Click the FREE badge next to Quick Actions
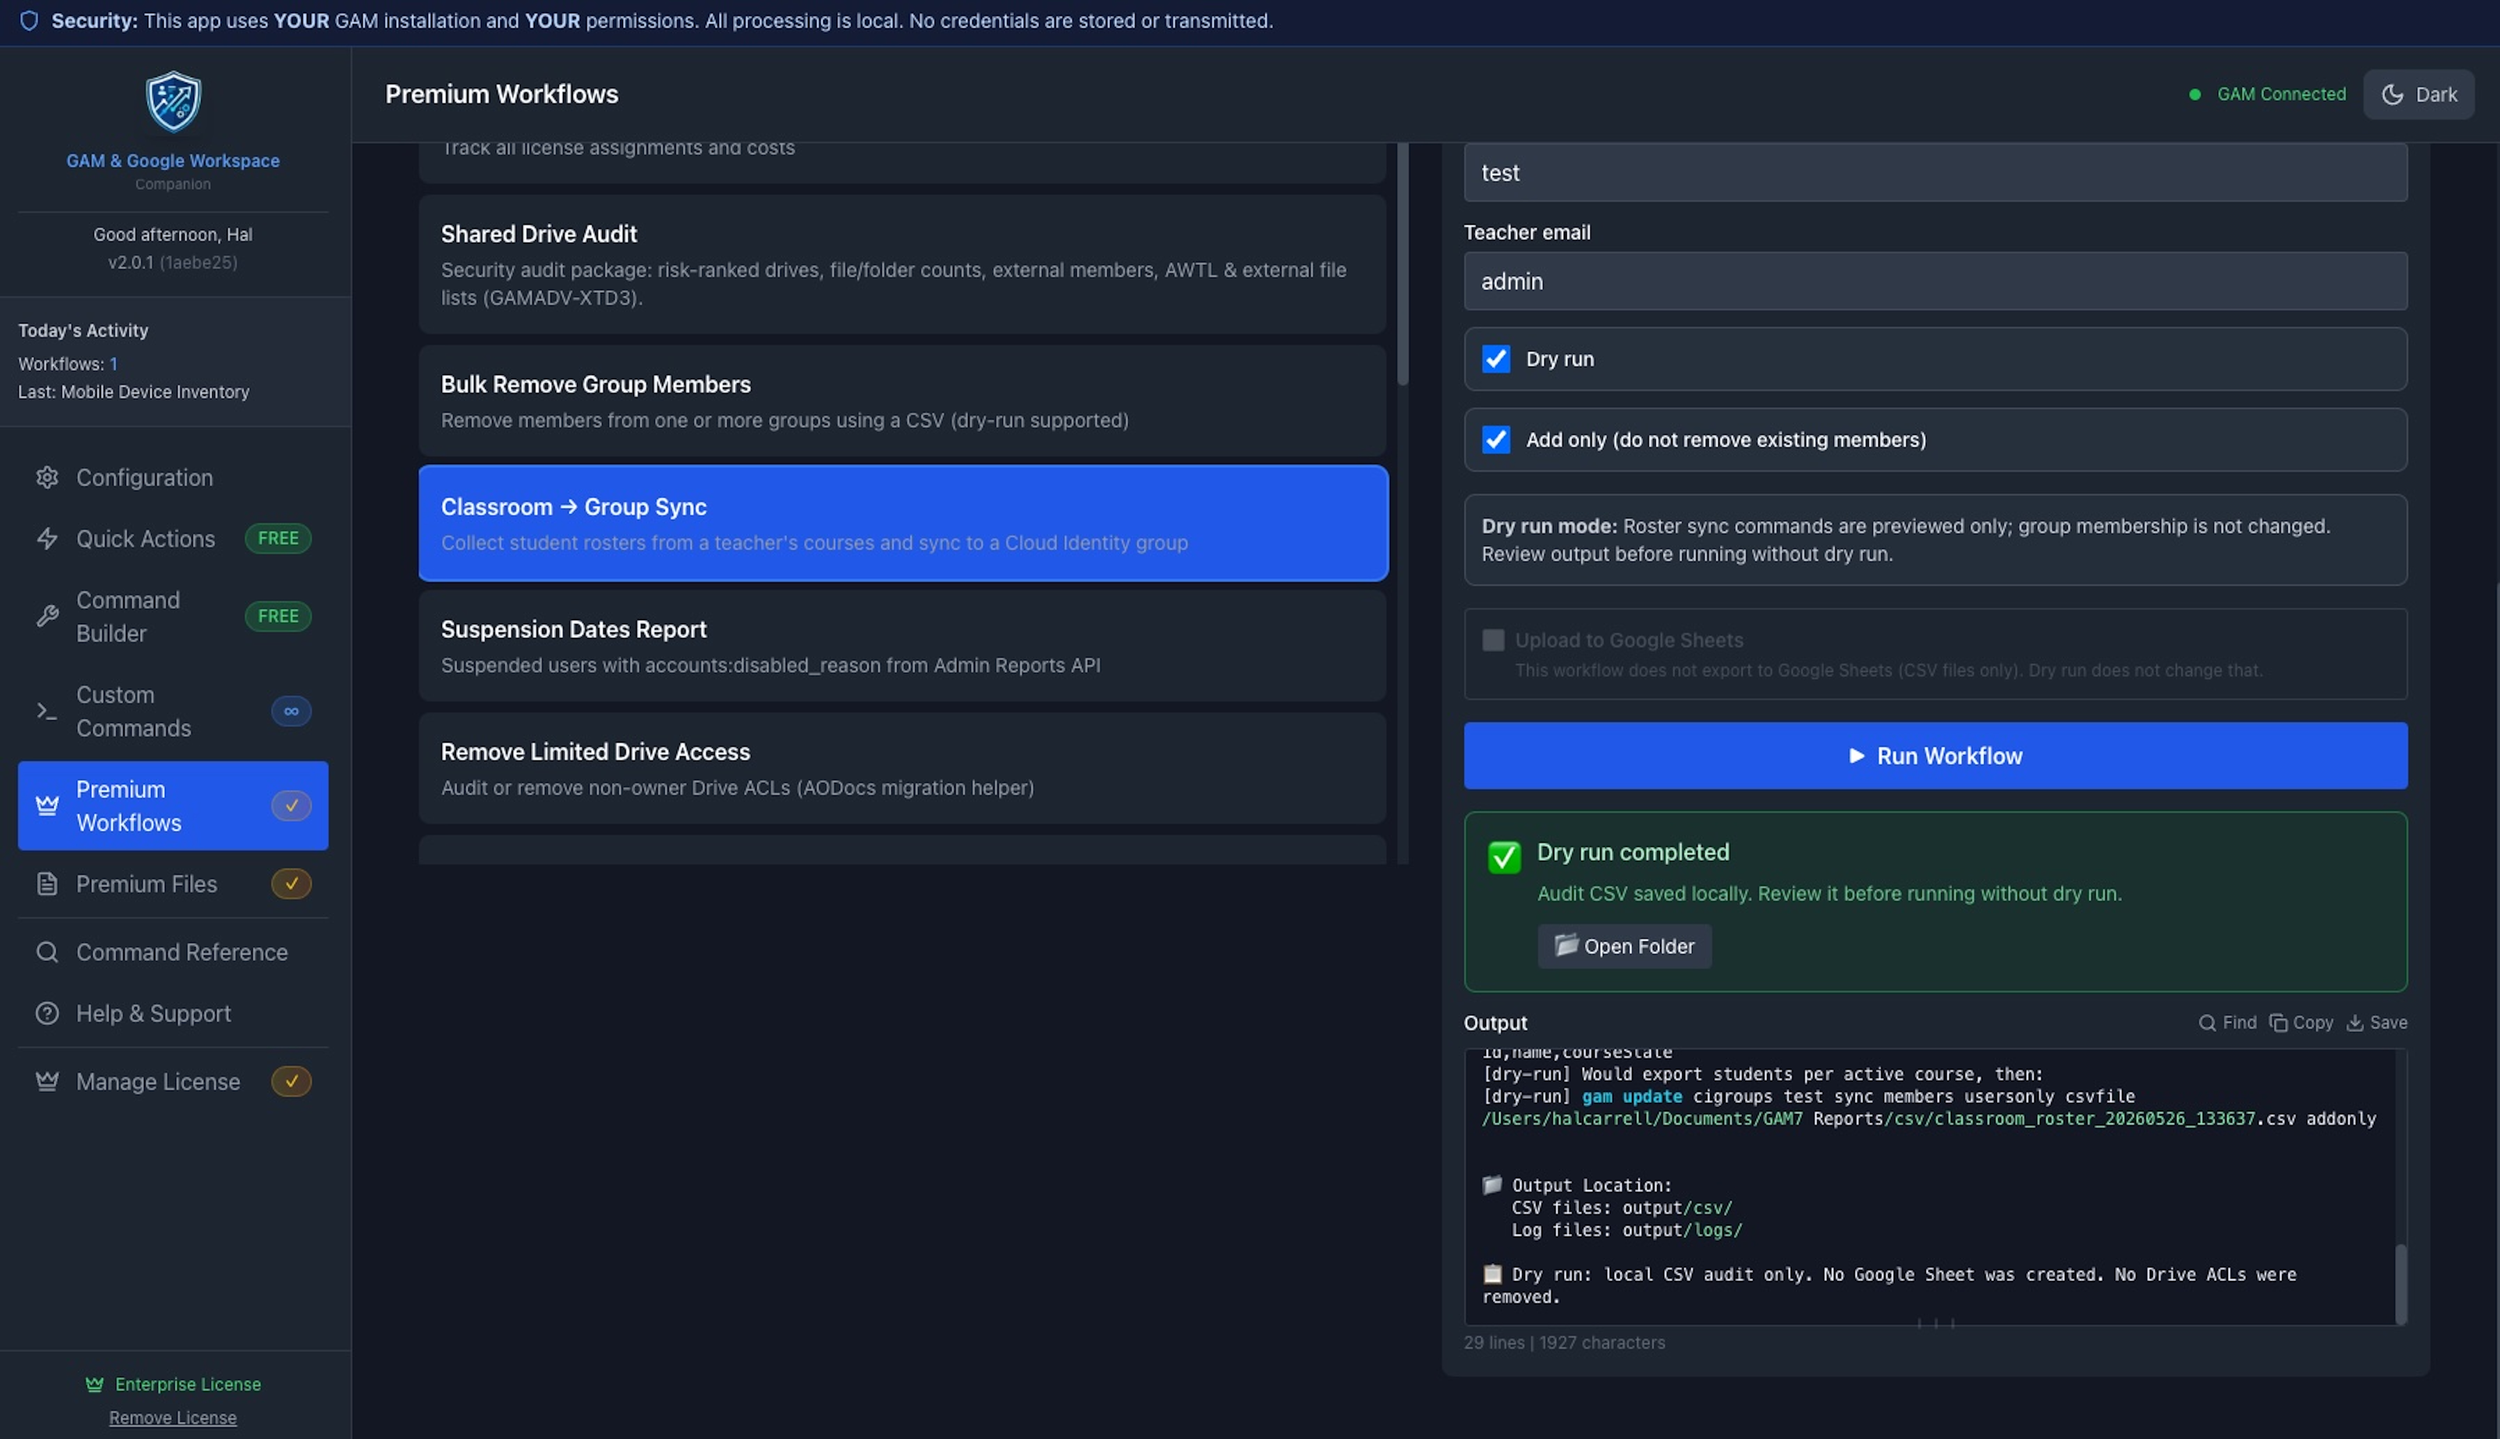 (x=278, y=538)
